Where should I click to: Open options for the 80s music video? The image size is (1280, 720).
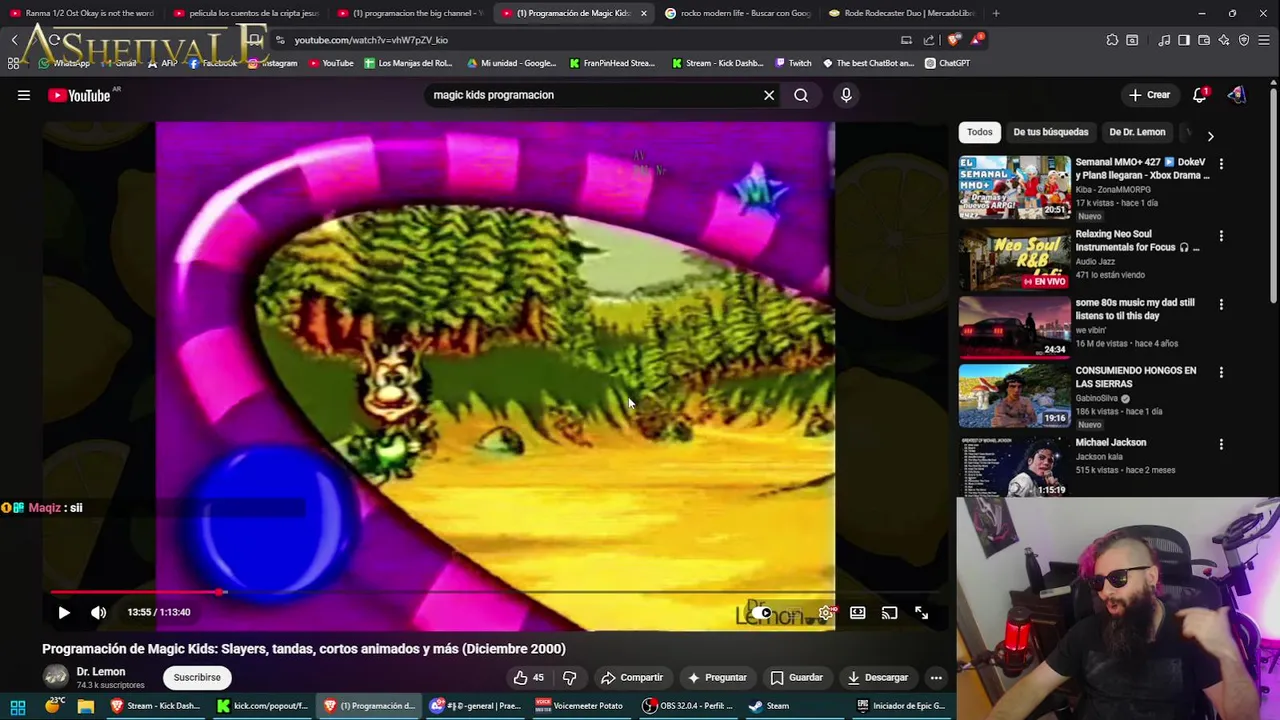(1221, 304)
